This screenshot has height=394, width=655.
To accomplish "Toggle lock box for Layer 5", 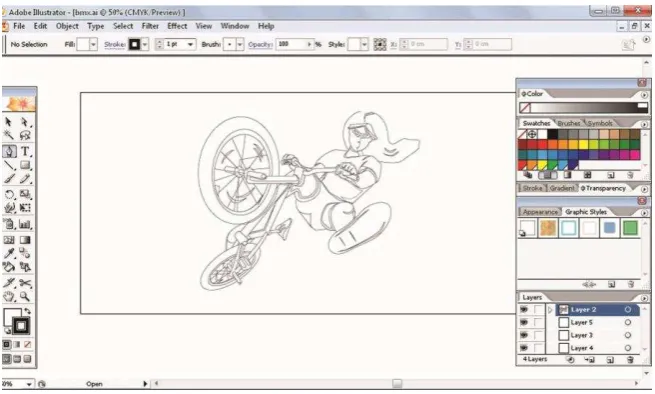I will point(539,323).
